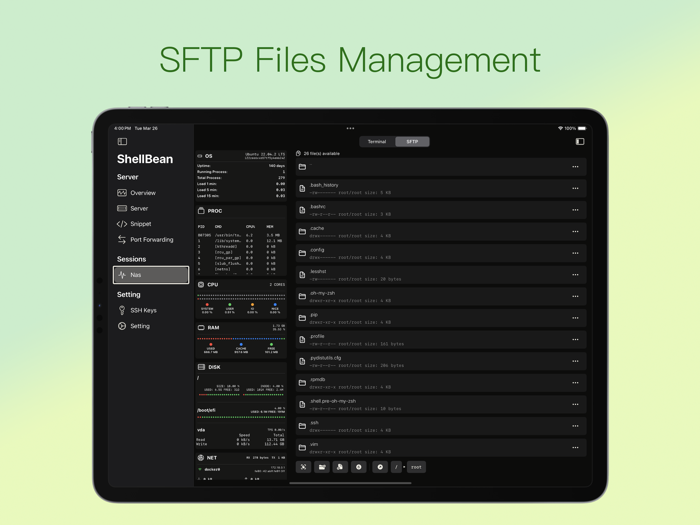The height and width of the screenshot is (525, 700).
Task: Open more options for parent folder row
Action: point(575,167)
